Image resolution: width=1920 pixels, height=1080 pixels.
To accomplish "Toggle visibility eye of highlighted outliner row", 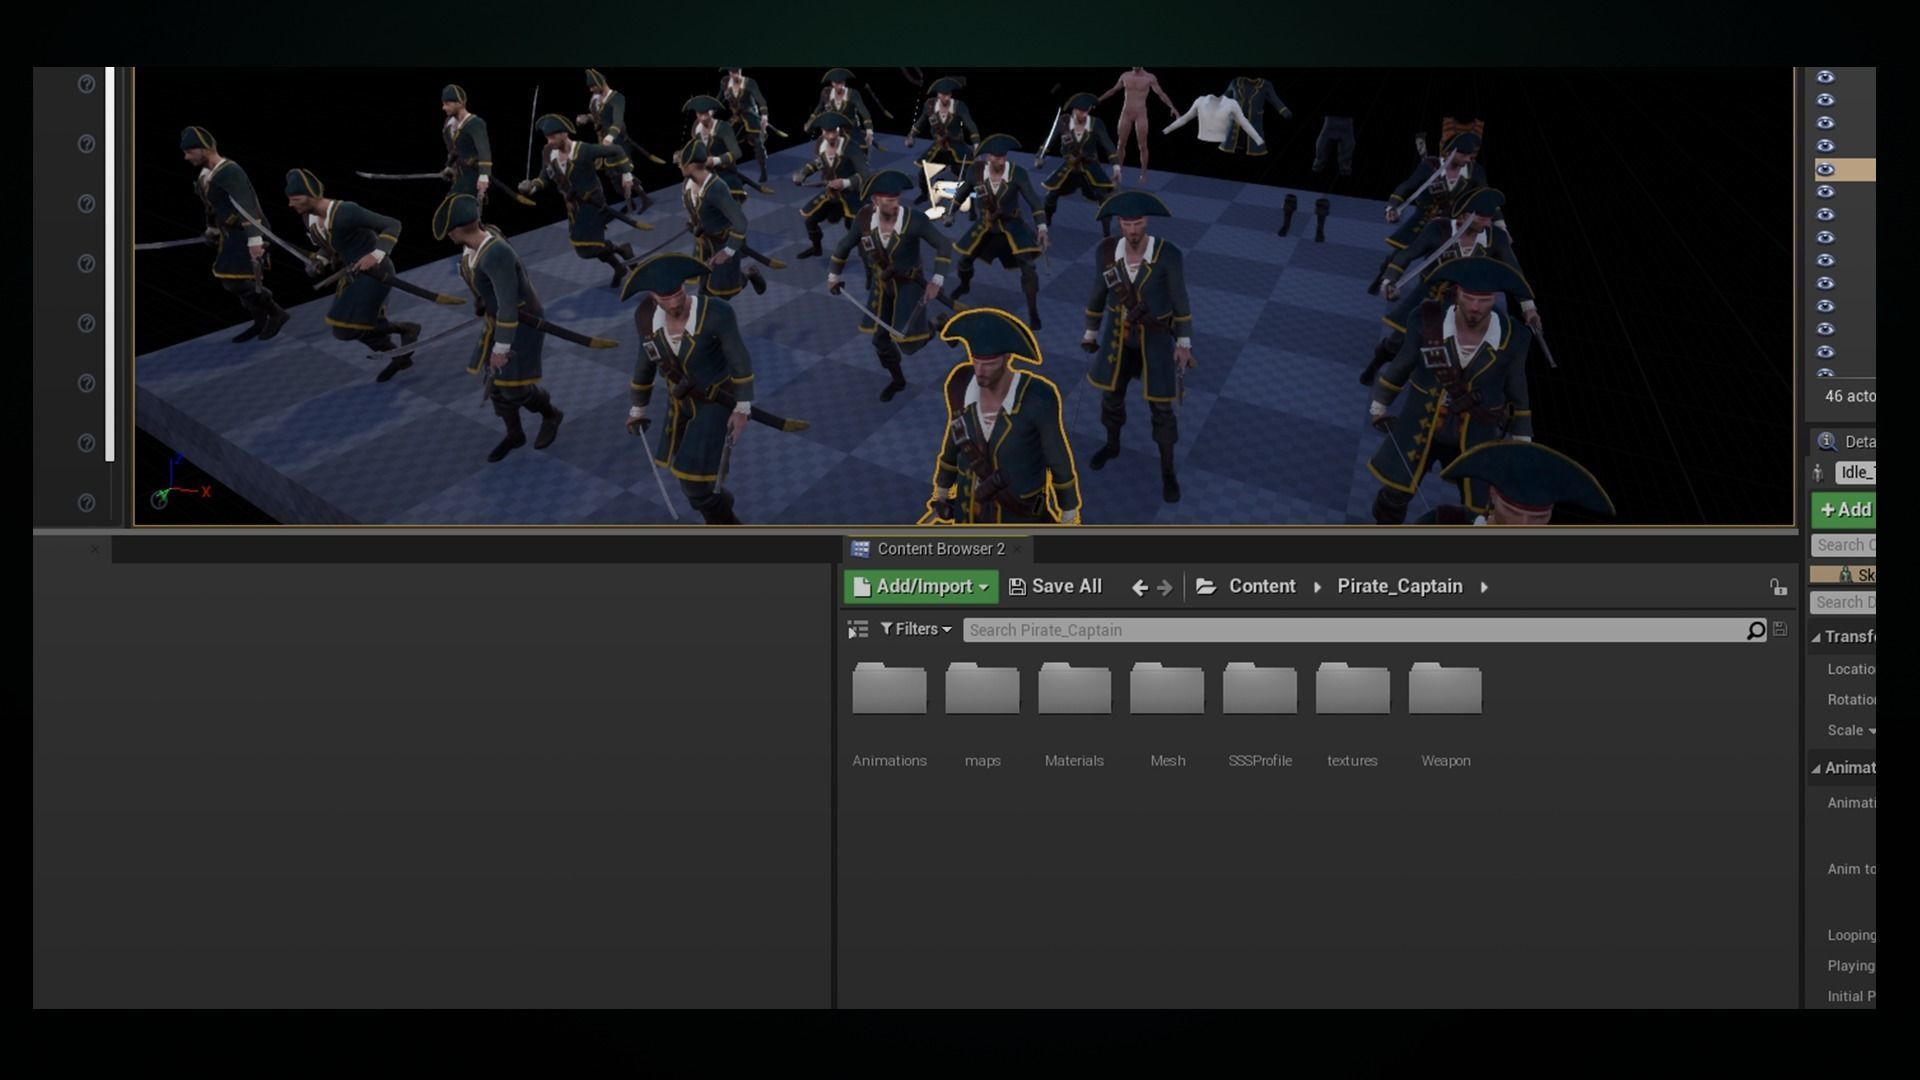I will point(1825,169).
